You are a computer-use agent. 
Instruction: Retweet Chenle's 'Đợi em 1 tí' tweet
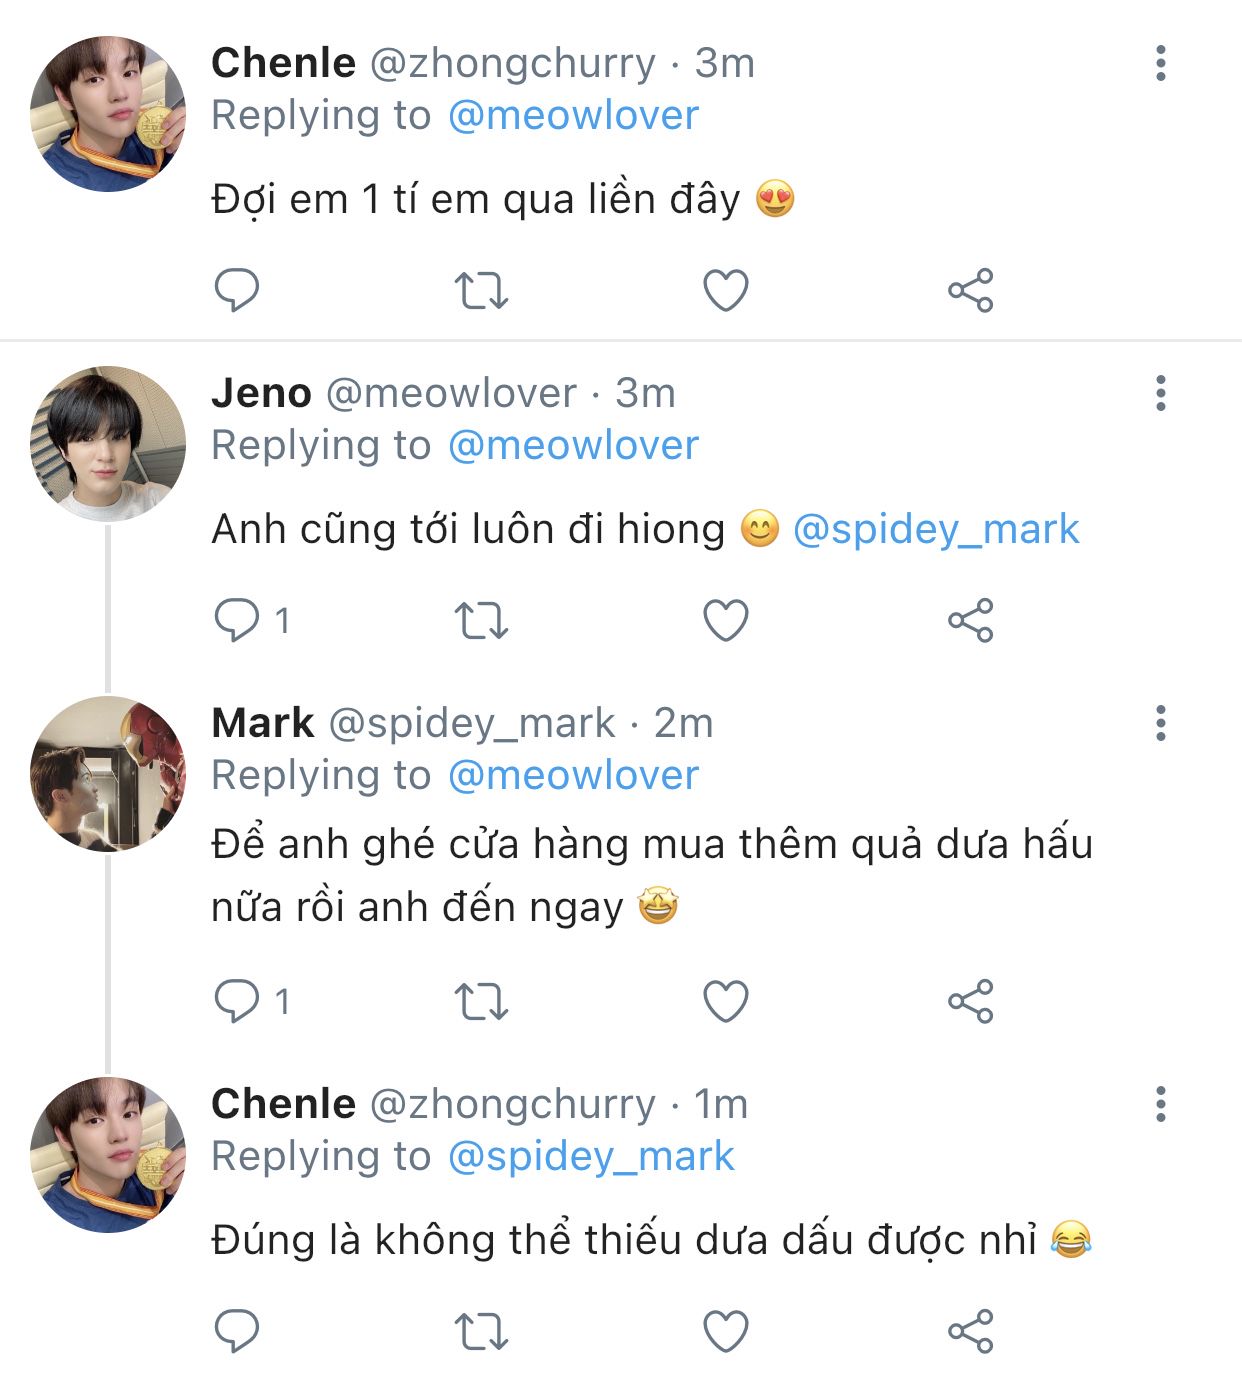[x=481, y=291]
